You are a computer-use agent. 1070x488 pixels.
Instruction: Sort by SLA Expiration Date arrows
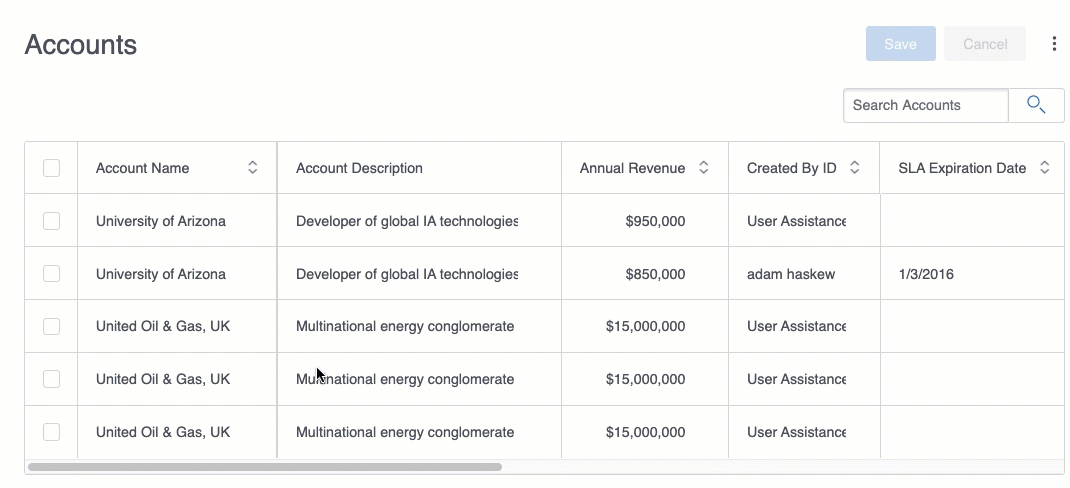pyautogui.click(x=1045, y=168)
